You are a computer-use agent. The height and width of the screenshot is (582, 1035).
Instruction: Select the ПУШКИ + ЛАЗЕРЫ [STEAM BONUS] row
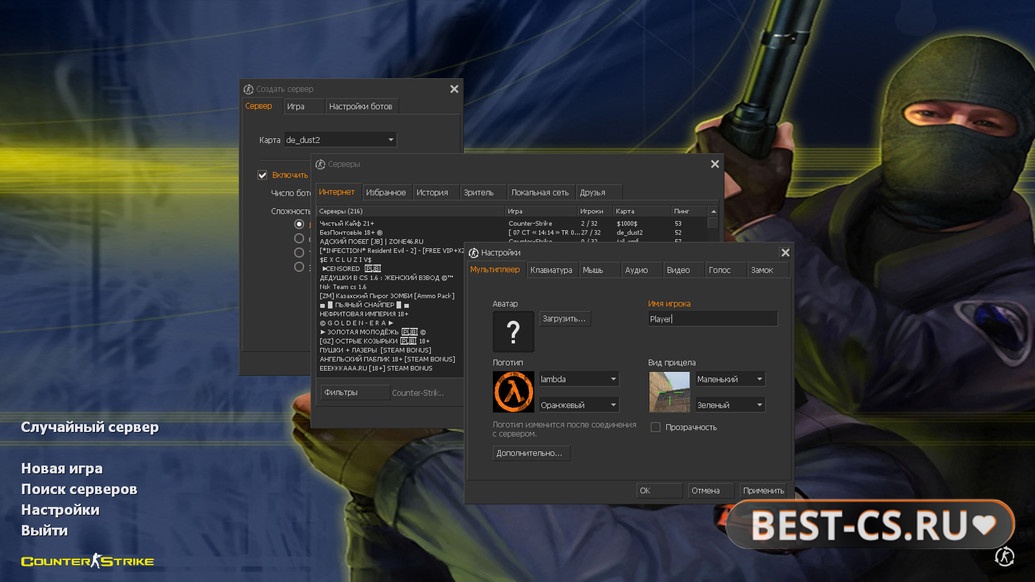[389, 350]
